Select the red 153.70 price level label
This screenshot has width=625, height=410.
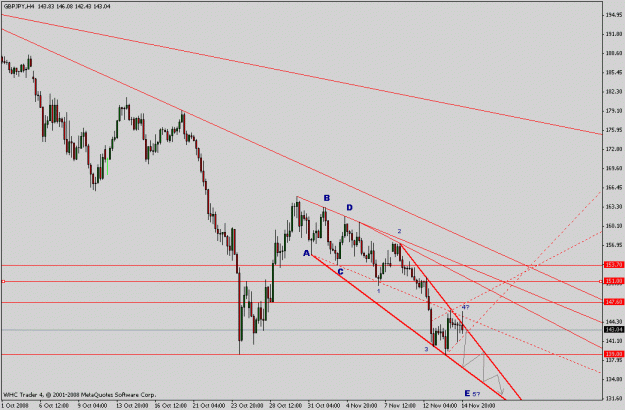coord(614,265)
